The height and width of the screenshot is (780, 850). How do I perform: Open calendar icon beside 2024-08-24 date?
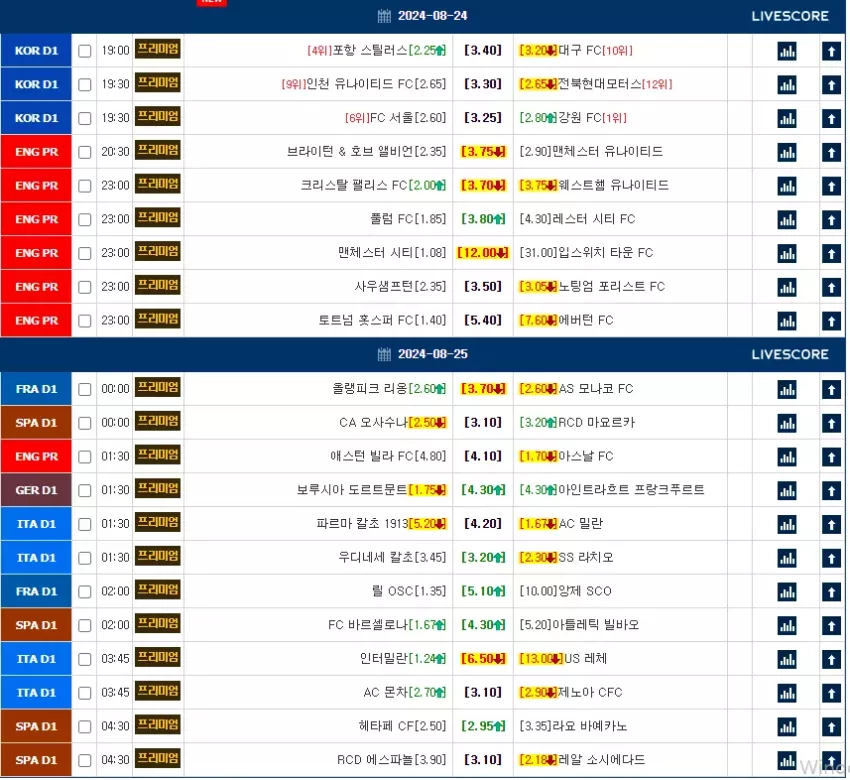[x=384, y=16]
